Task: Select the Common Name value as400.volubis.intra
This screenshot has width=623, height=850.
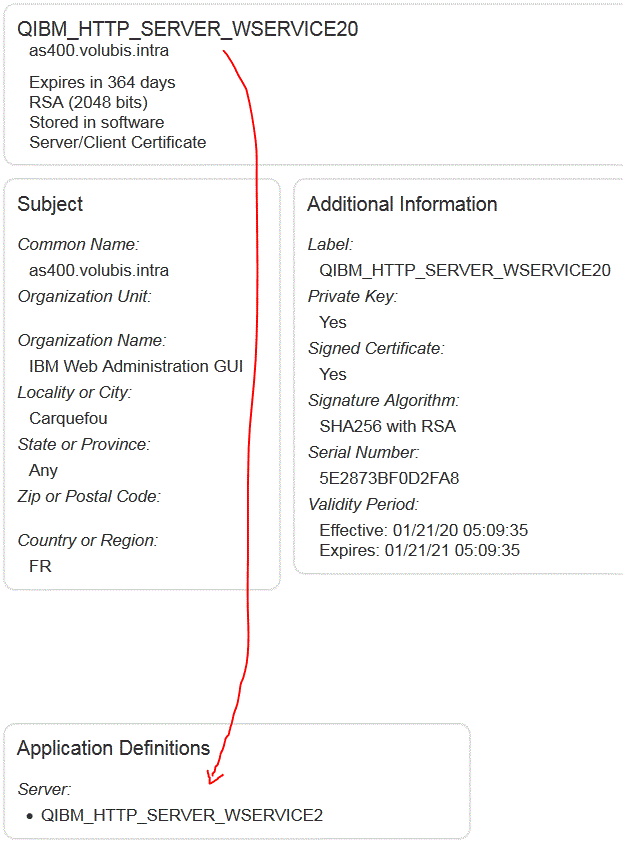Action: point(99,270)
